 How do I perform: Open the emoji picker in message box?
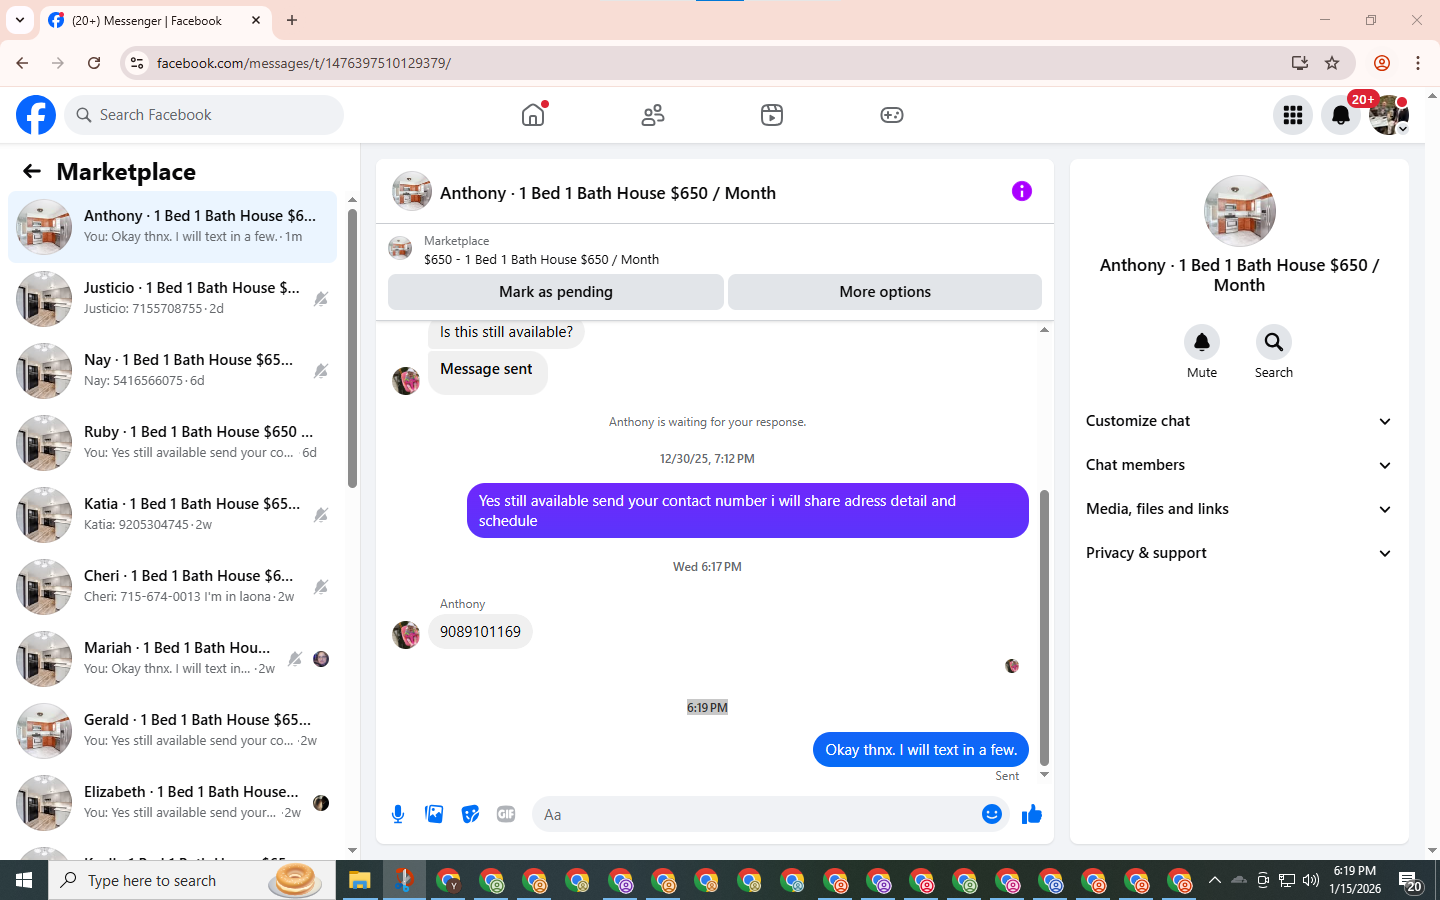click(992, 814)
